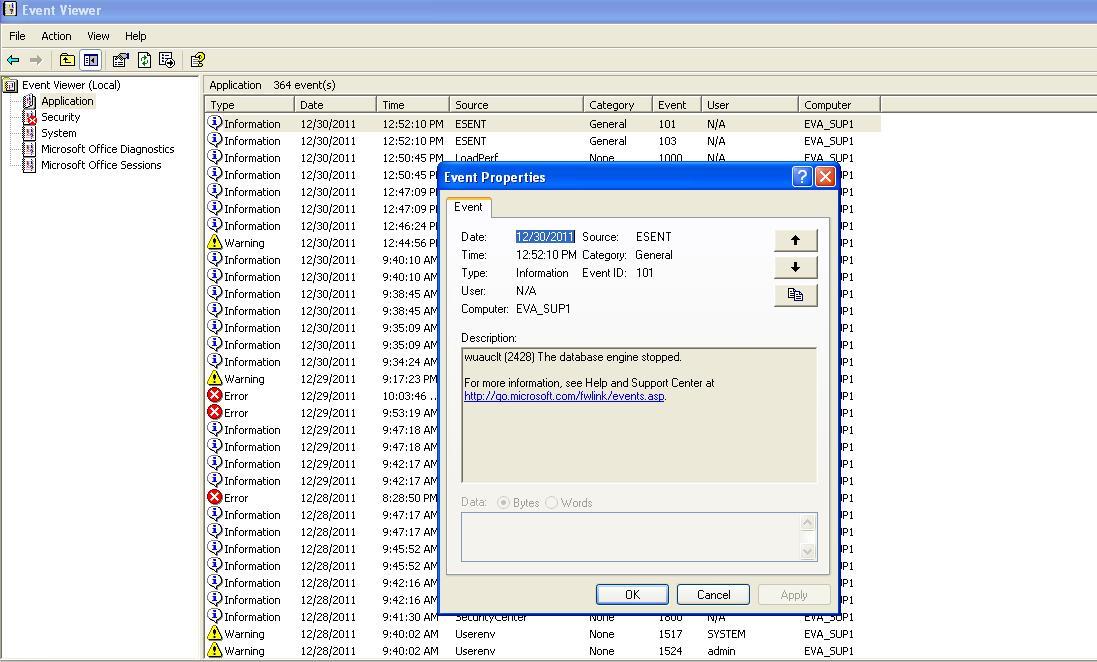
Task: Open the File menu
Action: pyautogui.click(x=17, y=36)
